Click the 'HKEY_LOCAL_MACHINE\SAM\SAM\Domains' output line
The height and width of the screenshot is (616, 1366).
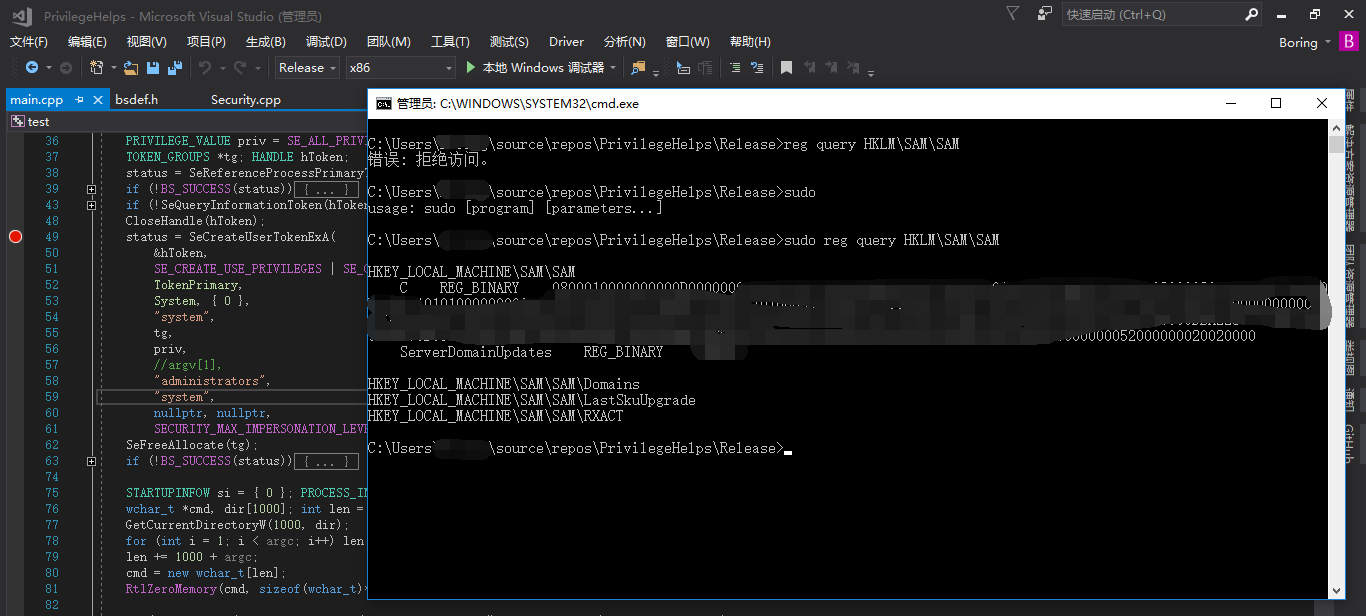[504, 384]
